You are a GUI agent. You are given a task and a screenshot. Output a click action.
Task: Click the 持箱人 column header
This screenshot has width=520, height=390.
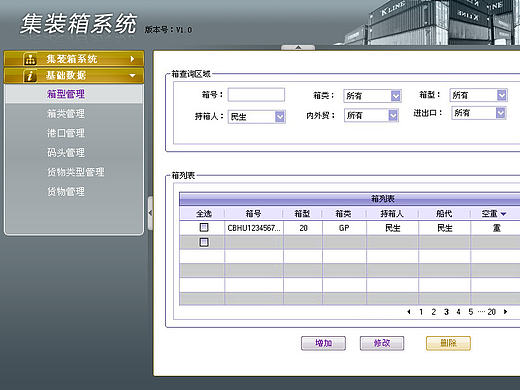pyautogui.click(x=392, y=213)
